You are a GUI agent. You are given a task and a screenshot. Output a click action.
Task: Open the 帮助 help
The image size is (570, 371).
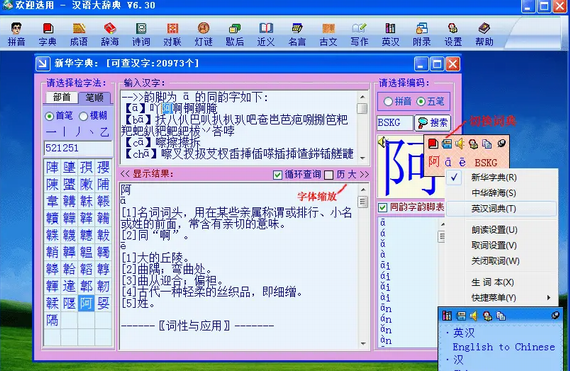[484, 34]
